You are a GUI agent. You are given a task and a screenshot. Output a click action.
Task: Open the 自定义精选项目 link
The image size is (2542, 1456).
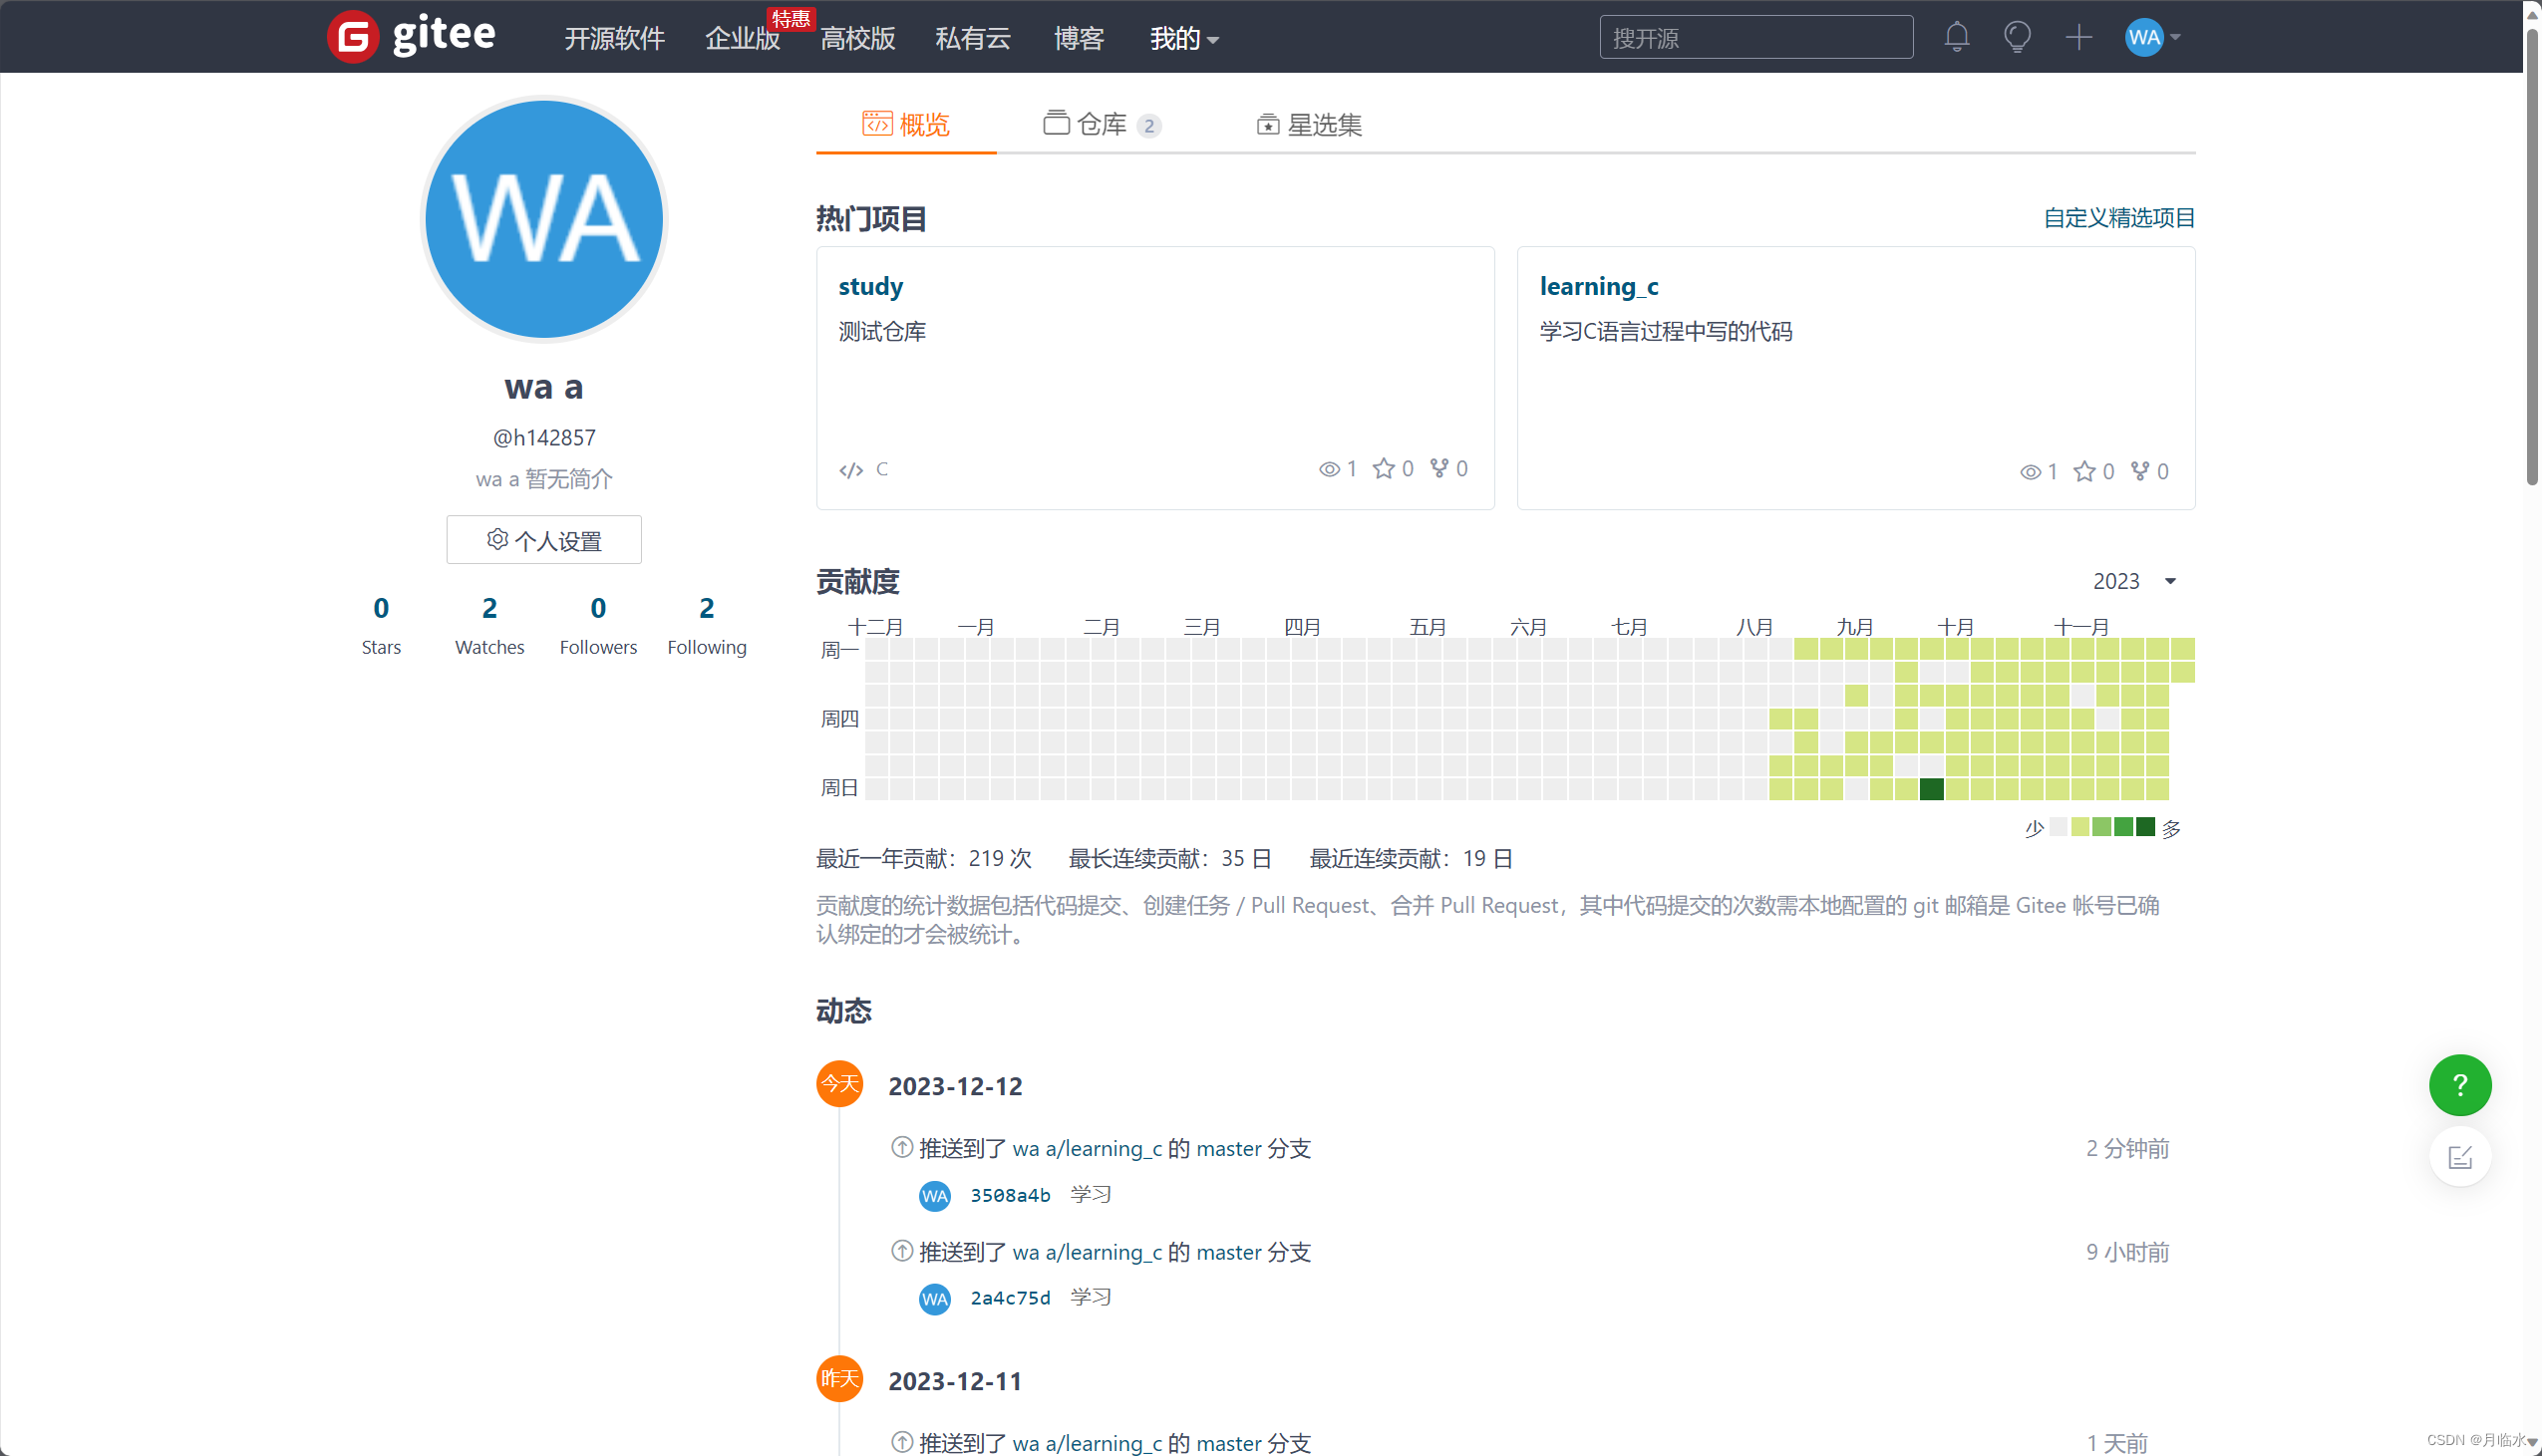point(2118,217)
